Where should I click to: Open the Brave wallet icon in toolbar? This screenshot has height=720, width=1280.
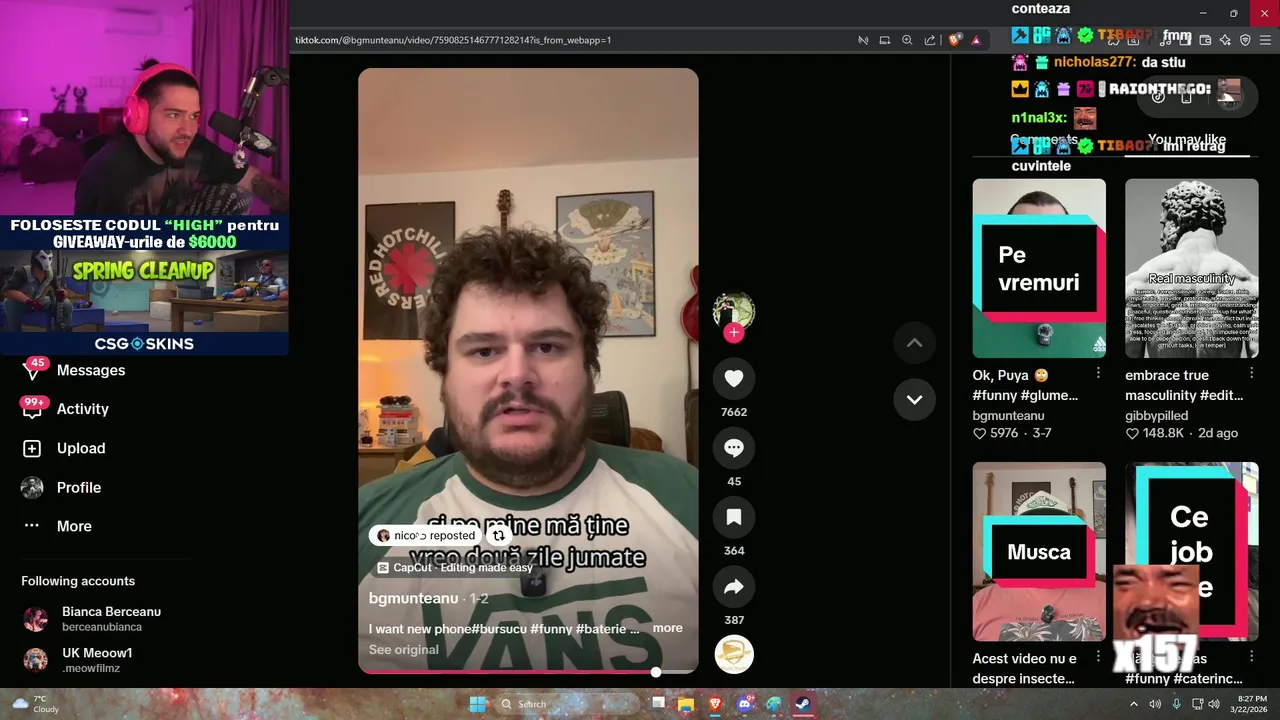[1205, 40]
